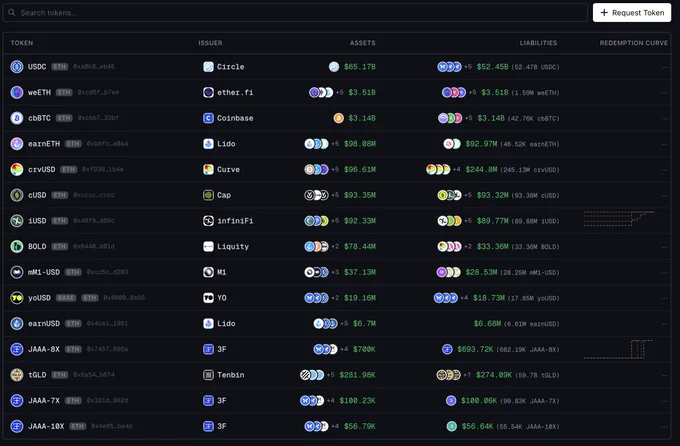Viewport: 680px width, 446px height.
Task: Click the weETH token icon
Action: pos(17,92)
